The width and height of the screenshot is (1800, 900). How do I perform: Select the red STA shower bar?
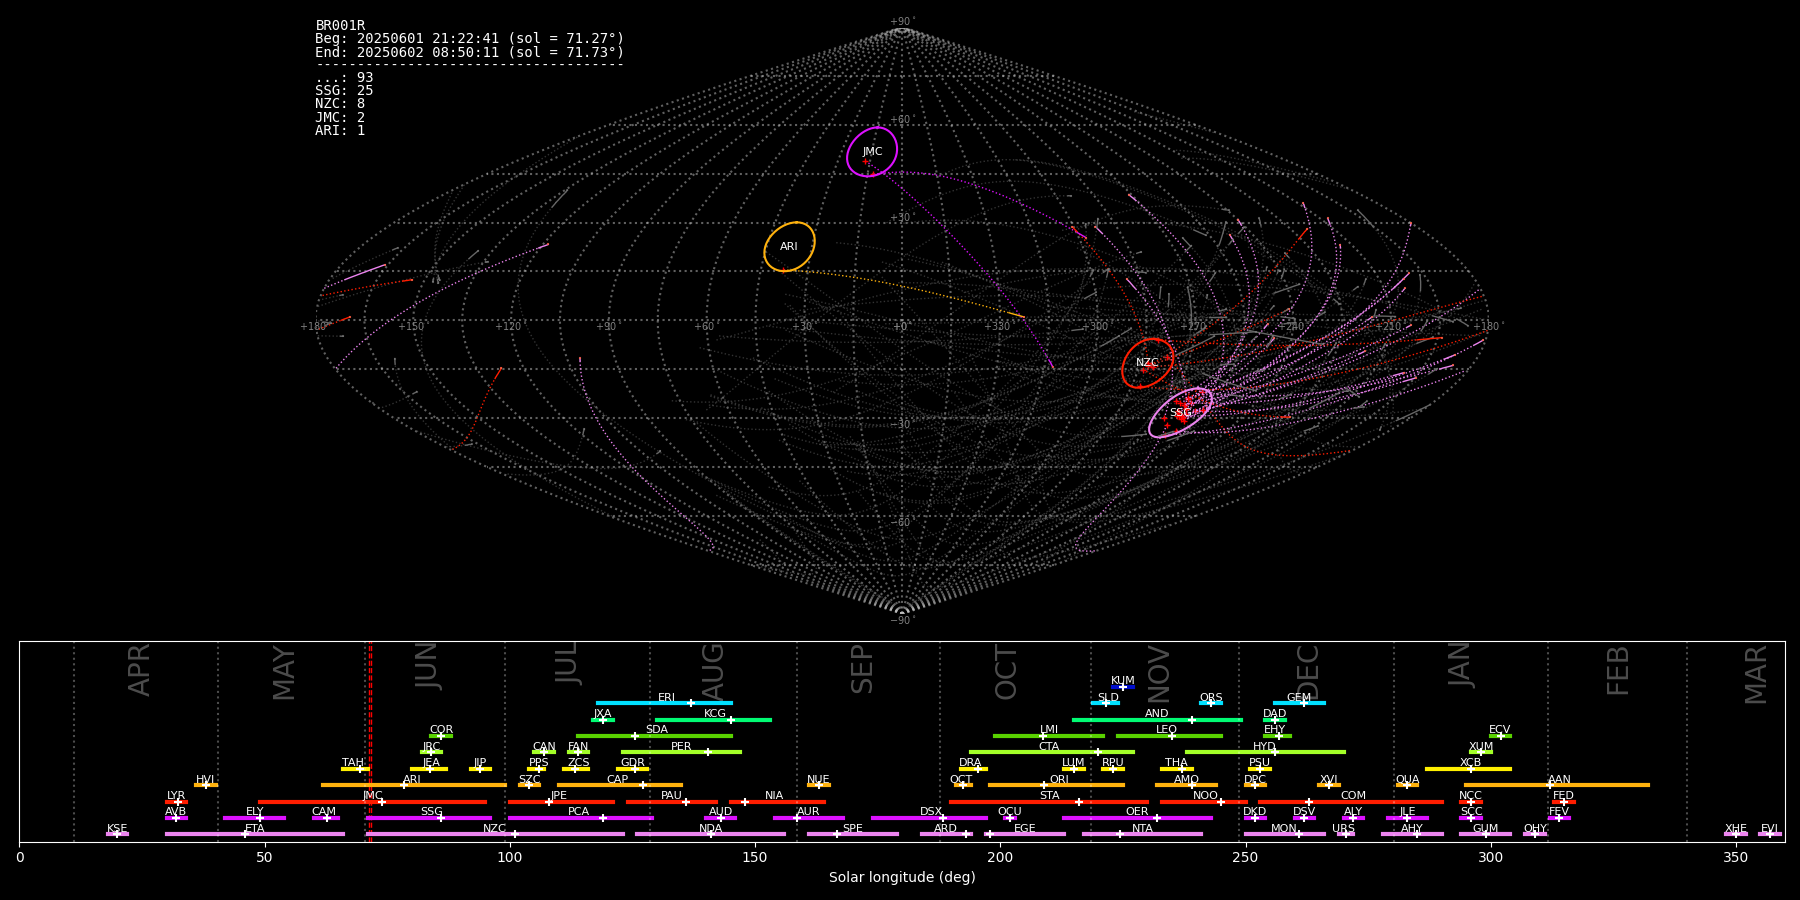(1049, 801)
